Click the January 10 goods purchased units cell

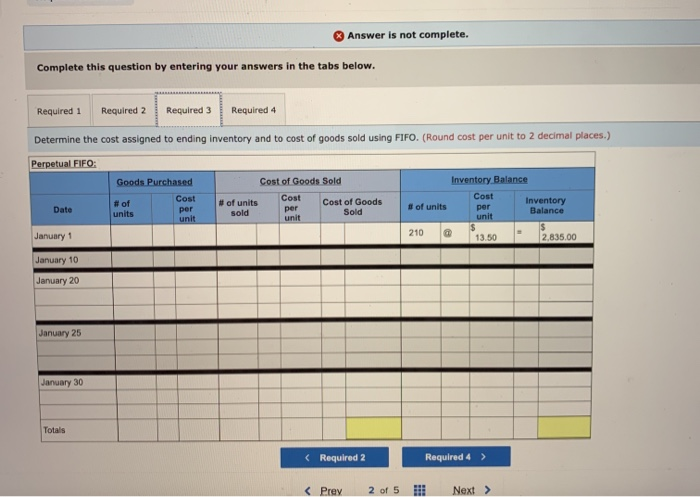tap(132, 259)
